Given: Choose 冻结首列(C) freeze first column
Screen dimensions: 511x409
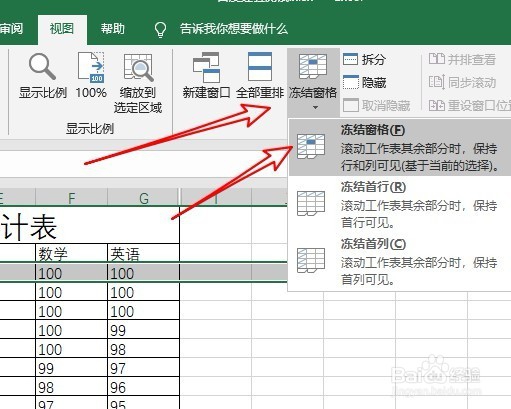Looking at the screenshot, I should (x=400, y=261).
